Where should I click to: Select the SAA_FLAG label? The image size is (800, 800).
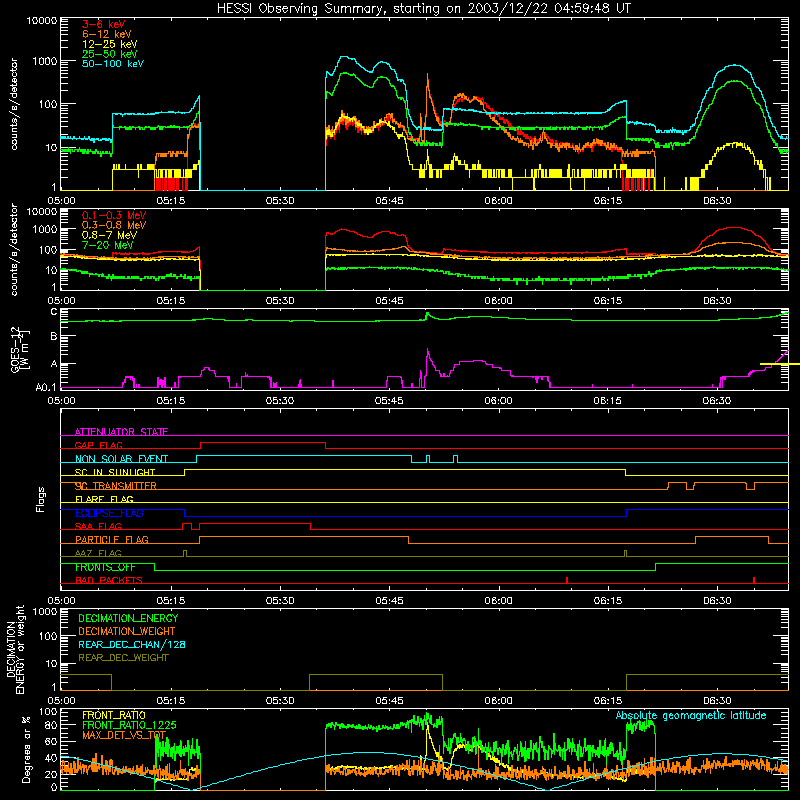(98, 526)
